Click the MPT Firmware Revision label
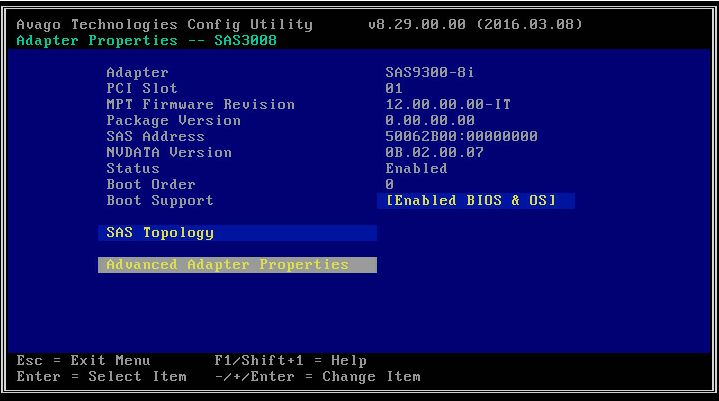 point(200,104)
